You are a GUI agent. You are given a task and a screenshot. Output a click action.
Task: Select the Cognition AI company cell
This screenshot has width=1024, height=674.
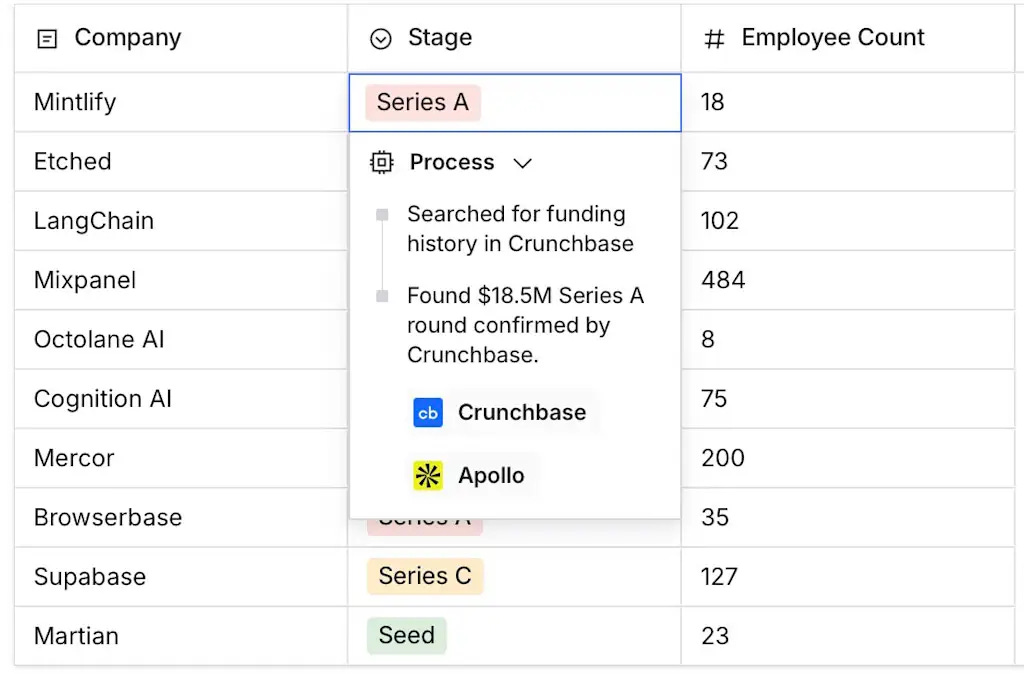(x=103, y=399)
